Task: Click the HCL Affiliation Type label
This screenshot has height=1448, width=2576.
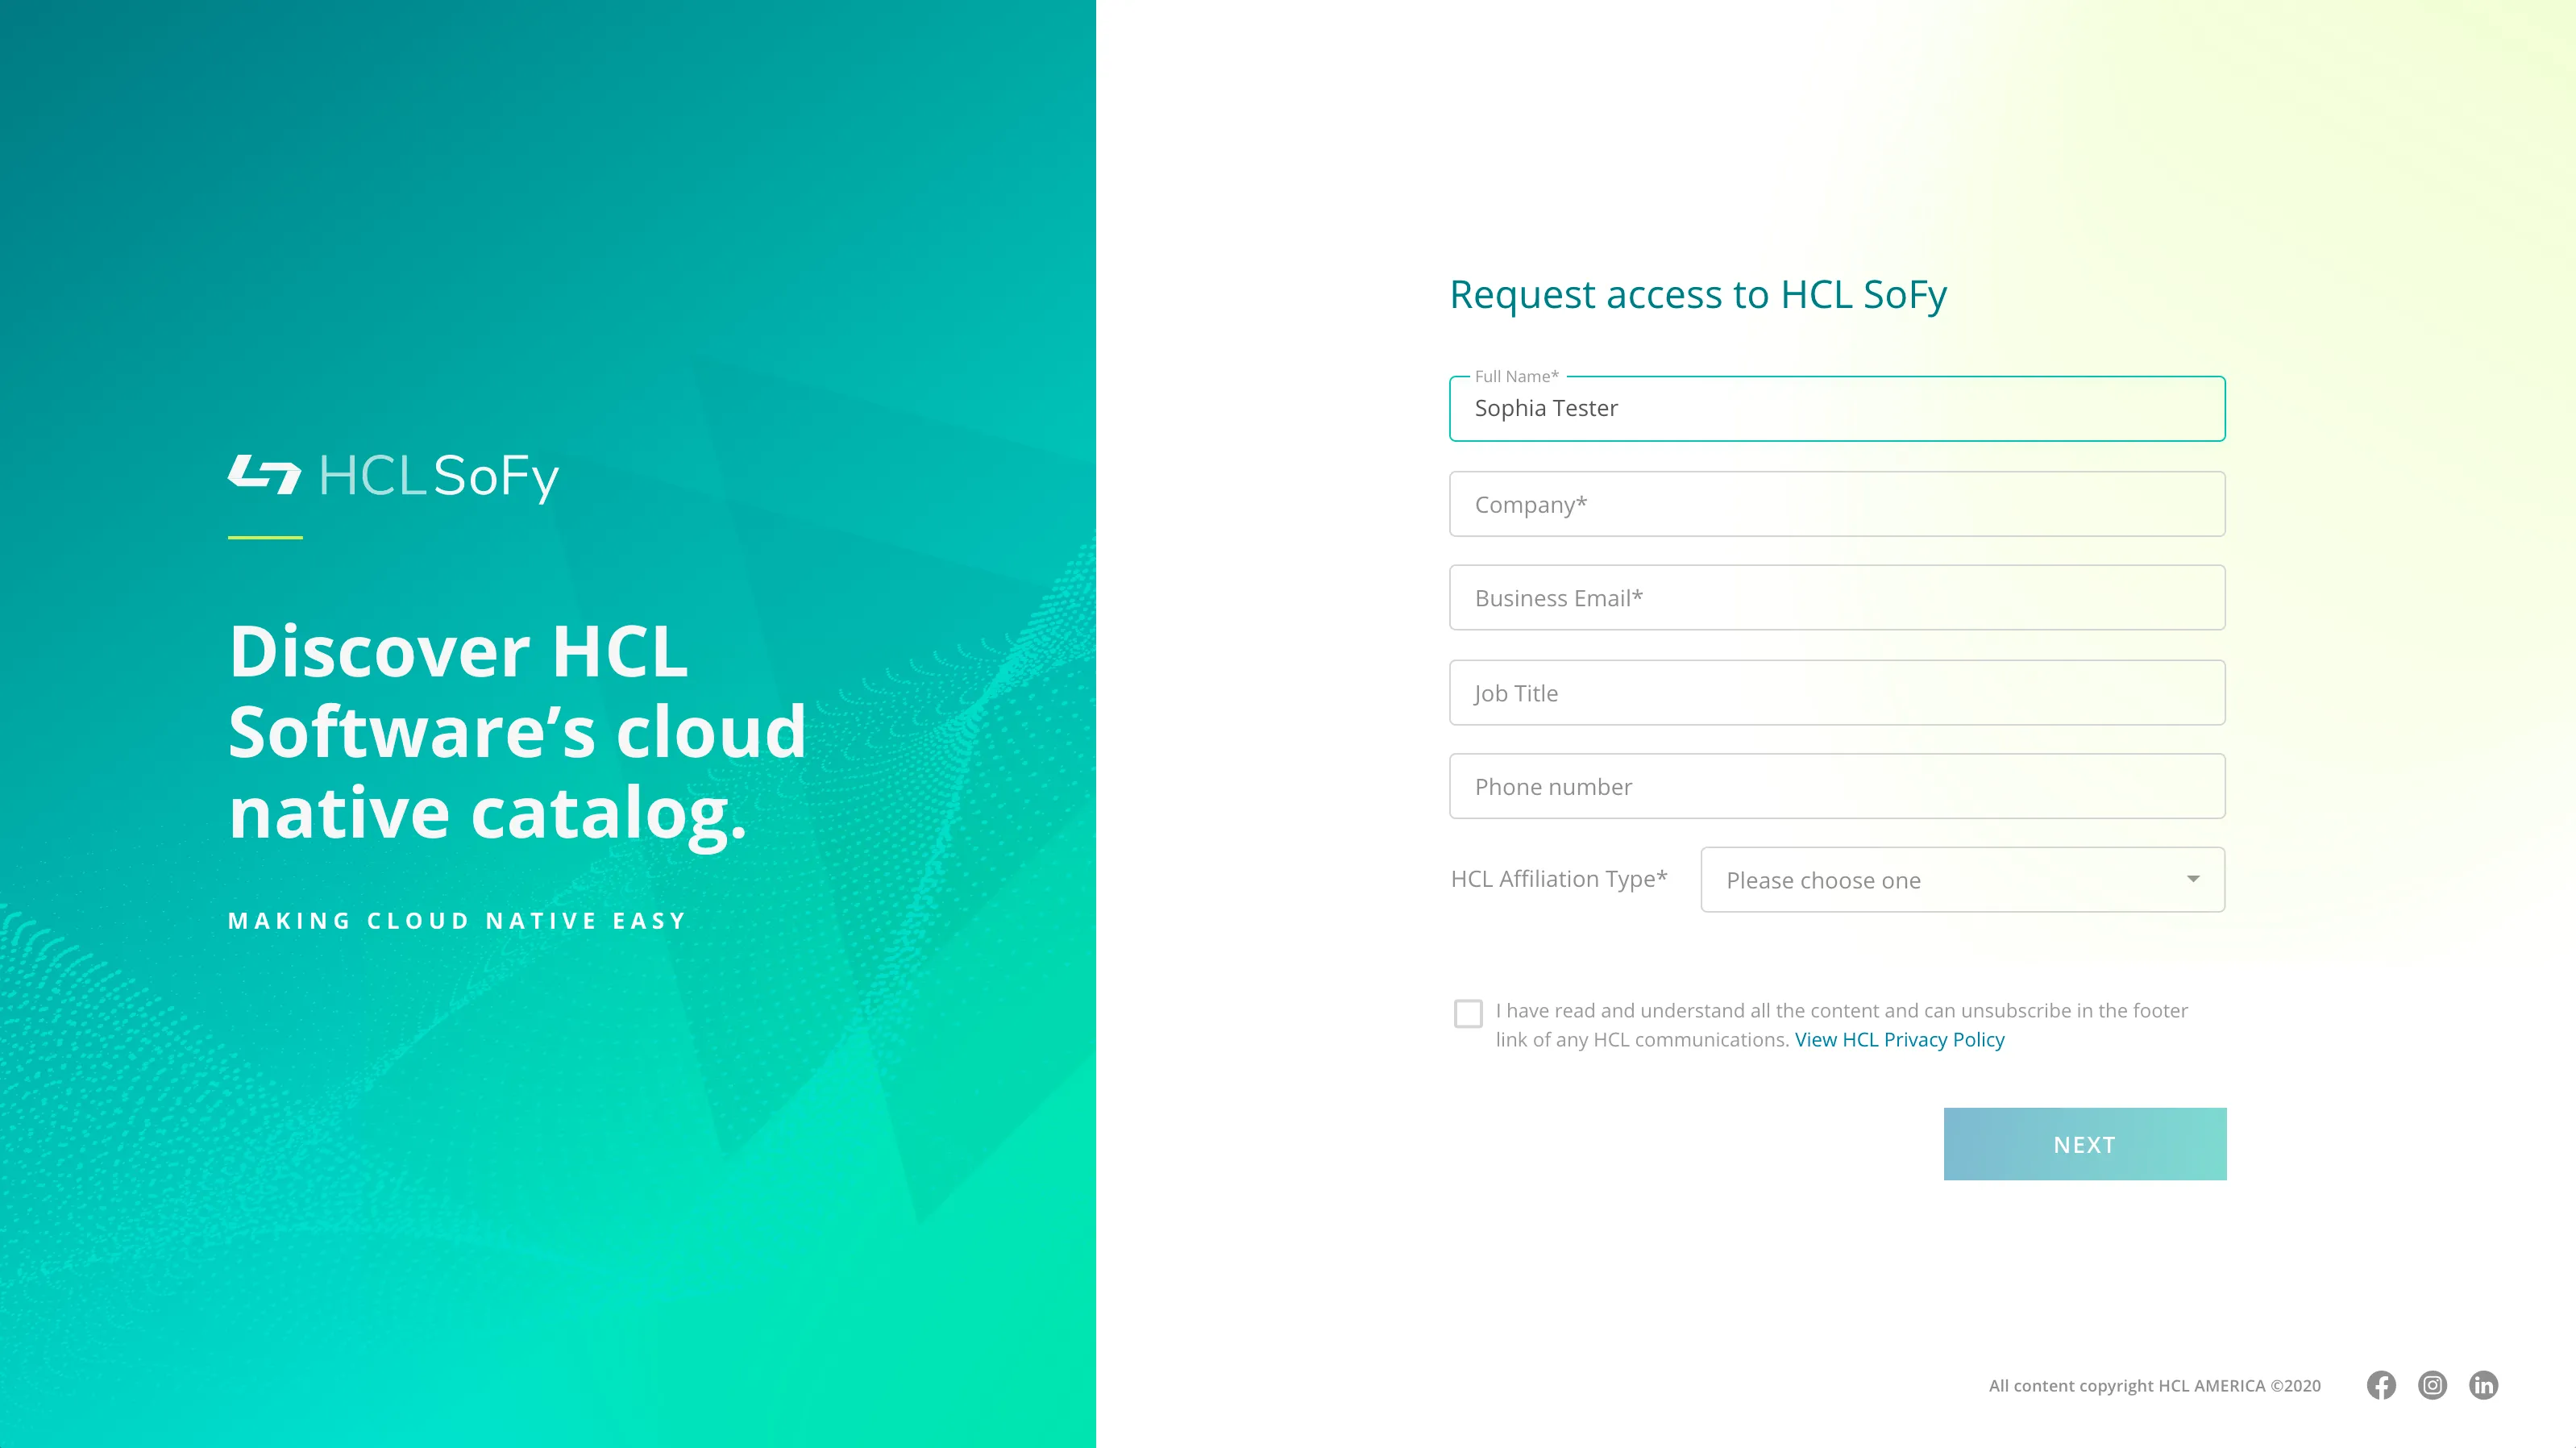Action: pyautogui.click(x=1558, y=878)
